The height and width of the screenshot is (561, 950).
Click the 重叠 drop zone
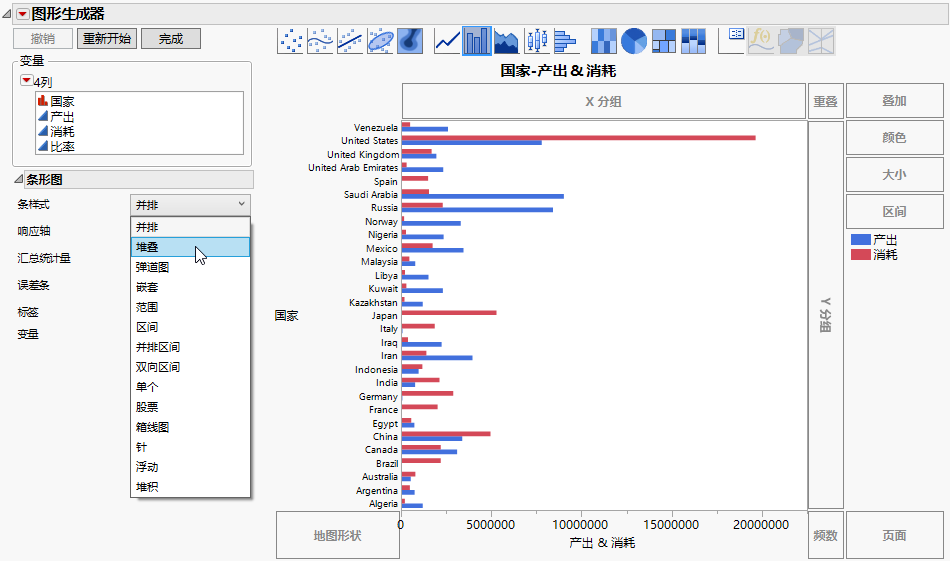pyautogui.click(x=825, y=101)
